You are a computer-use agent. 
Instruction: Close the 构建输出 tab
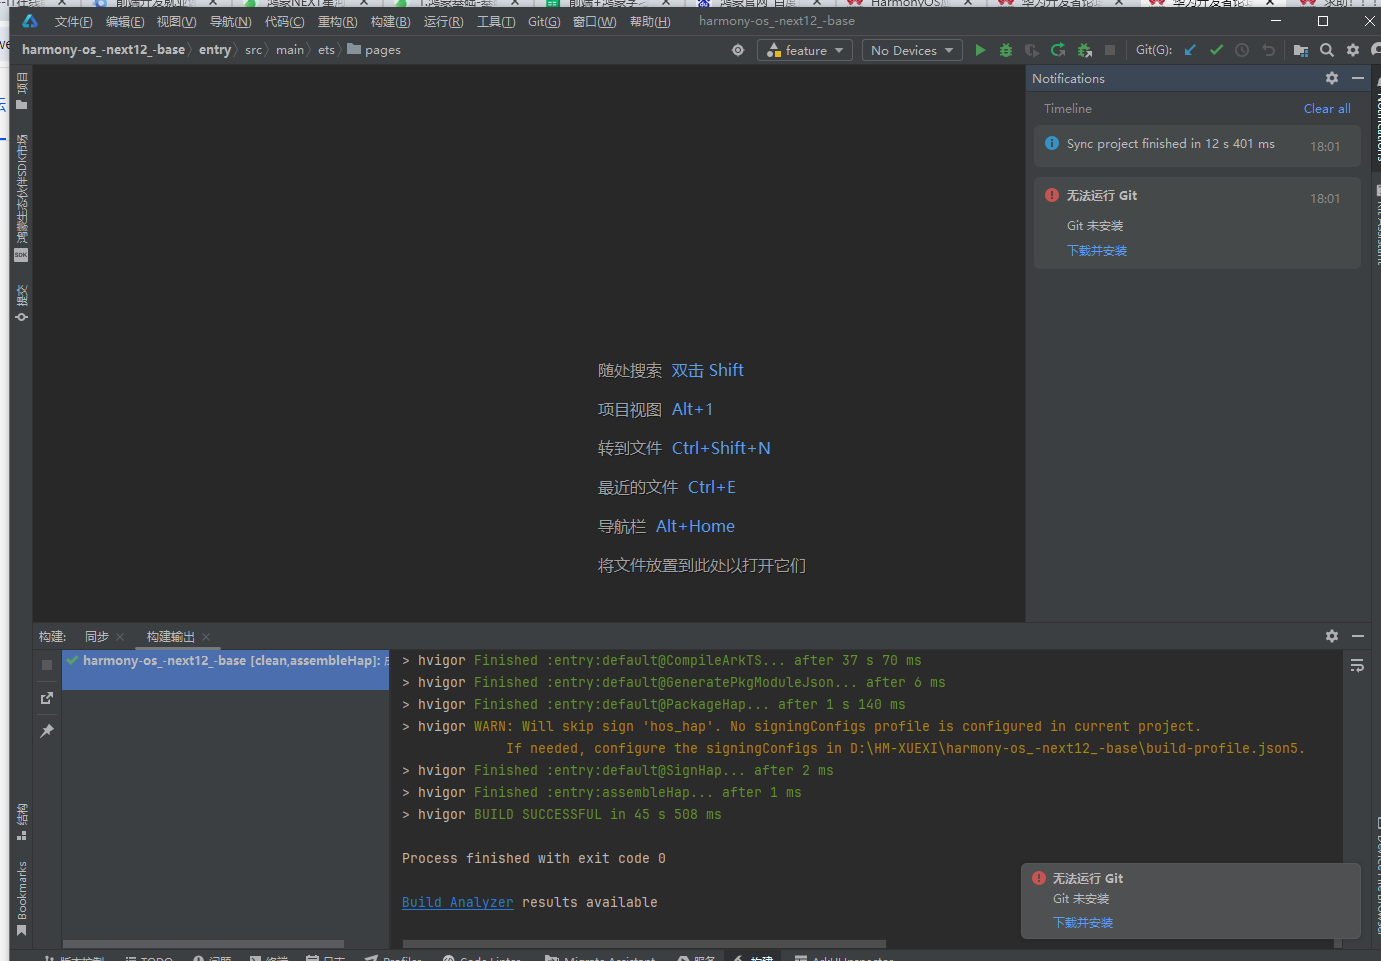pos(206,637)
